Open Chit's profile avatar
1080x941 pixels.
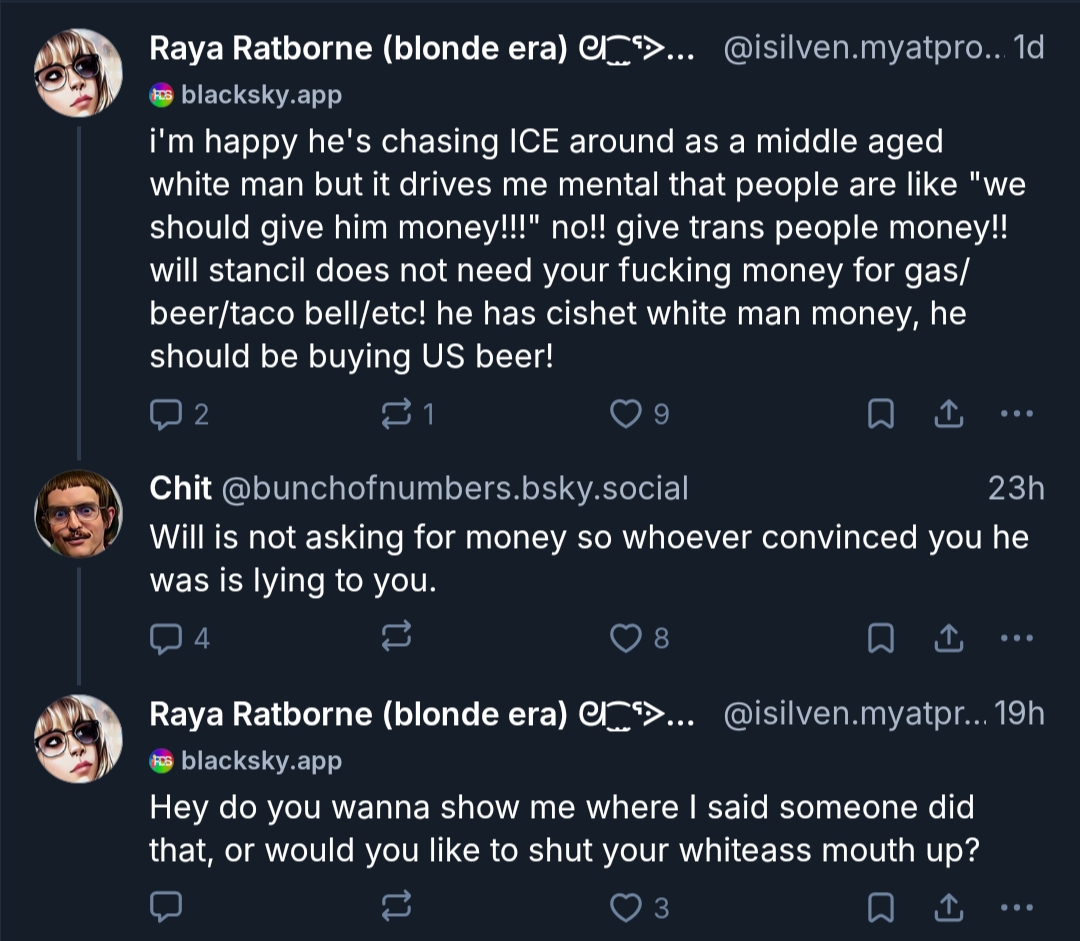(x=78, y=513)
